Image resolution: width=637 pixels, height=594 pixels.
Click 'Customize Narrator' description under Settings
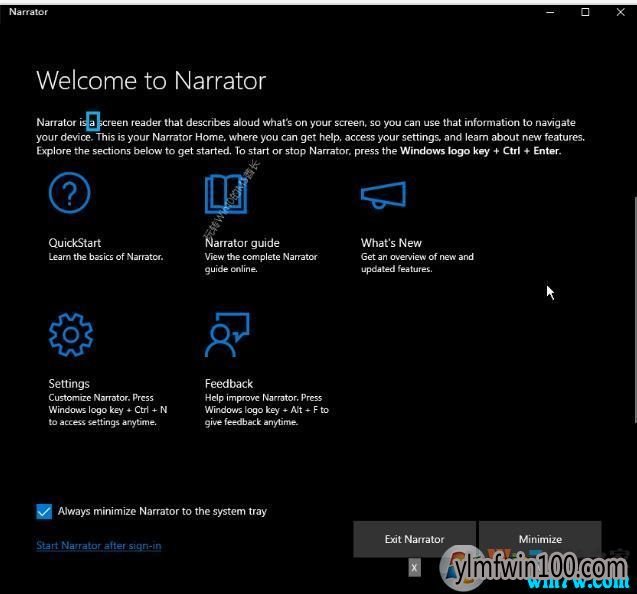click(x=108, y=410)
